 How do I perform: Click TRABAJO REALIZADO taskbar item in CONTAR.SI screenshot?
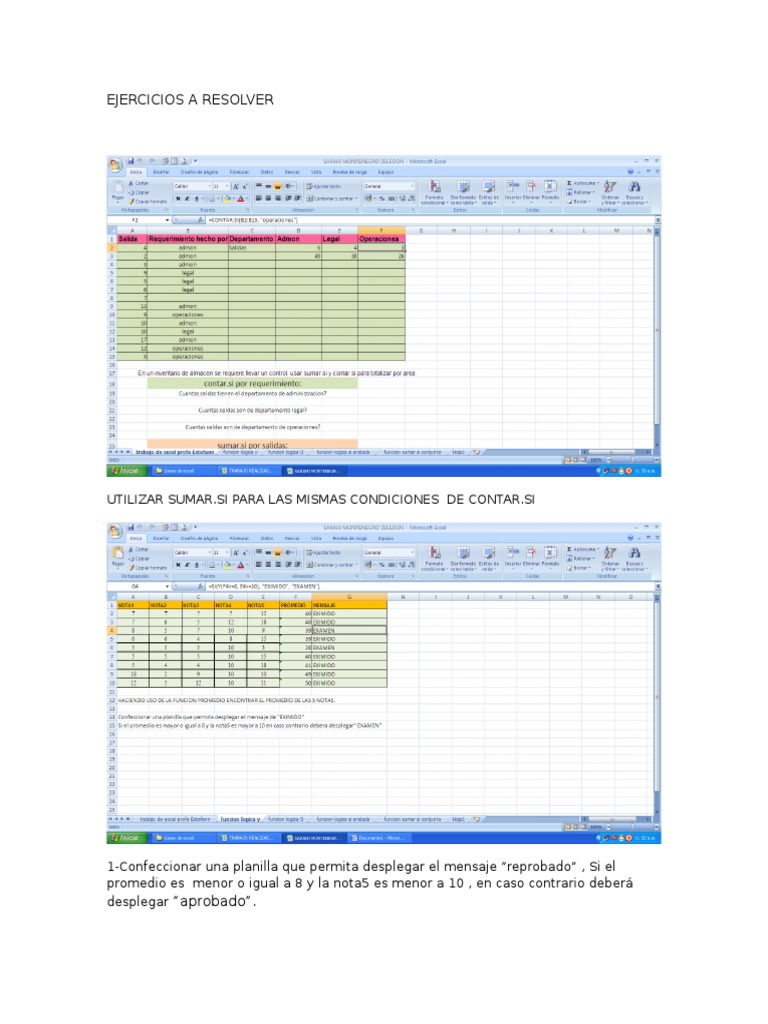click(247, 470)
